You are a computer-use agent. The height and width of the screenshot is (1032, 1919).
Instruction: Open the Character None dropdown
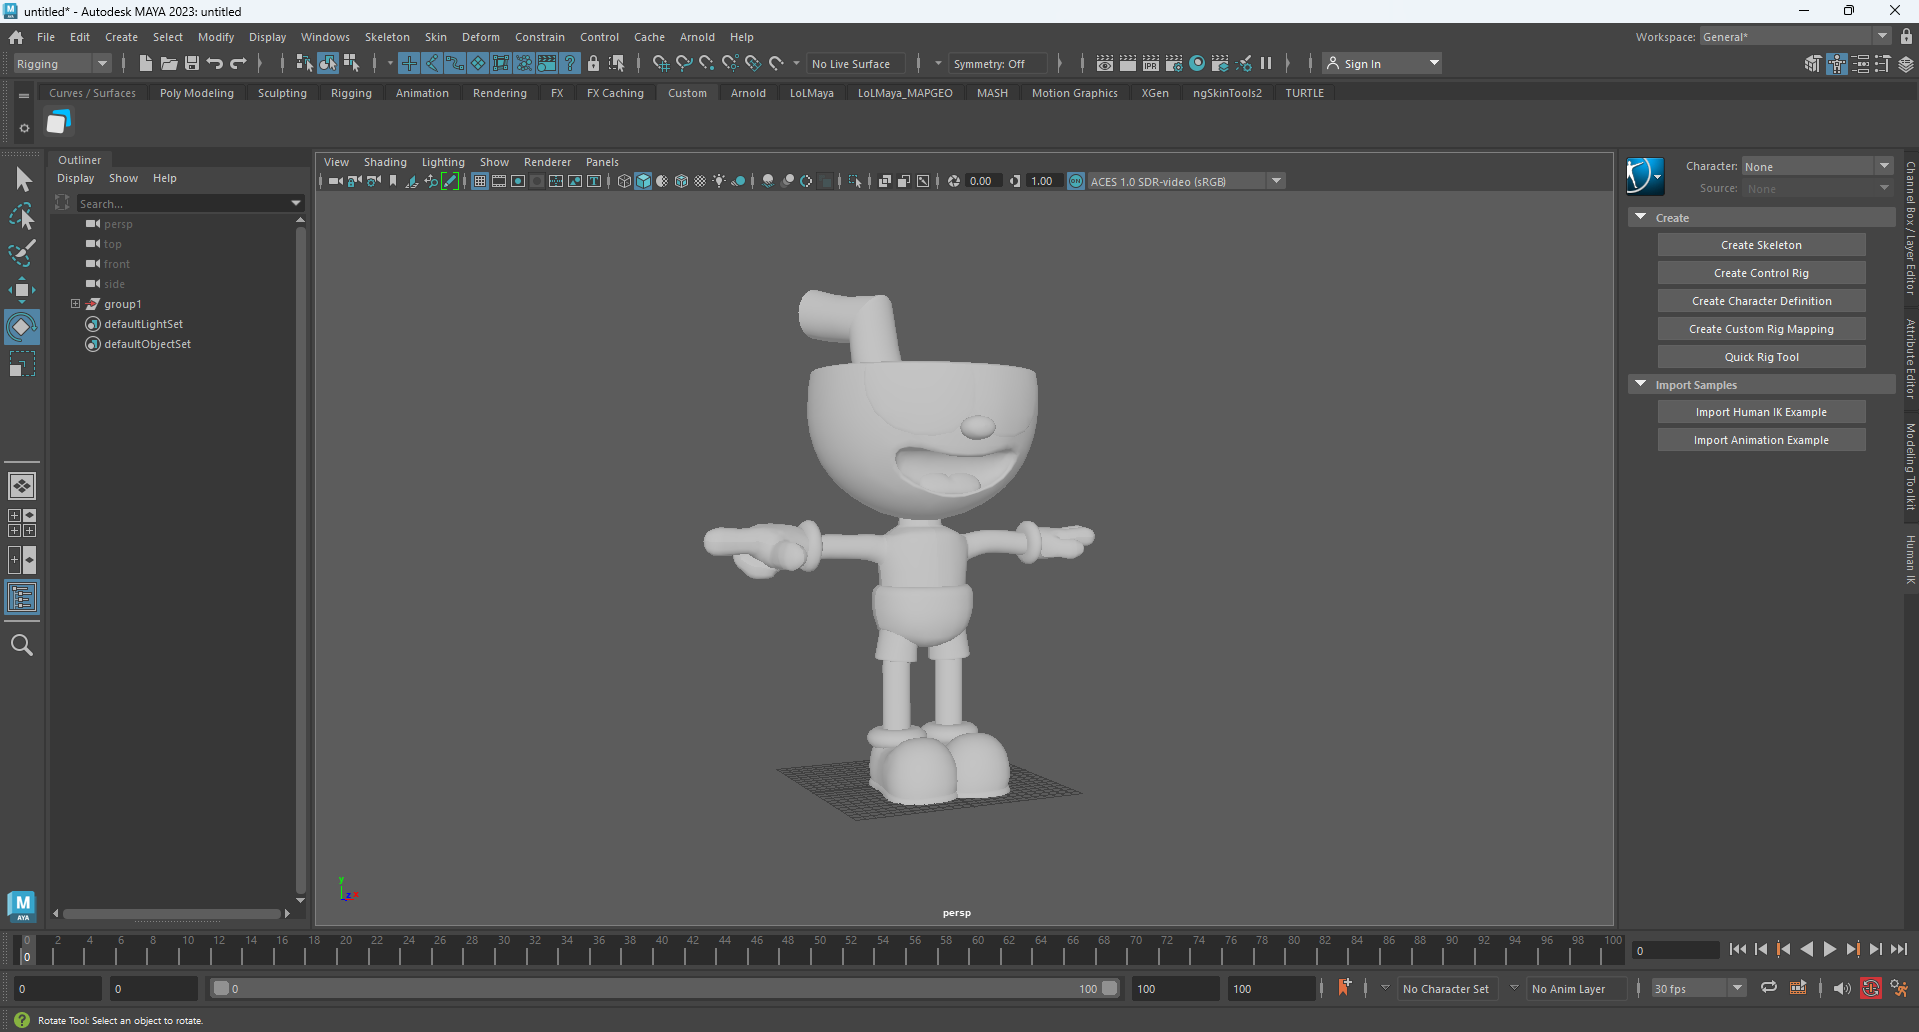(x=1817, y=166)
